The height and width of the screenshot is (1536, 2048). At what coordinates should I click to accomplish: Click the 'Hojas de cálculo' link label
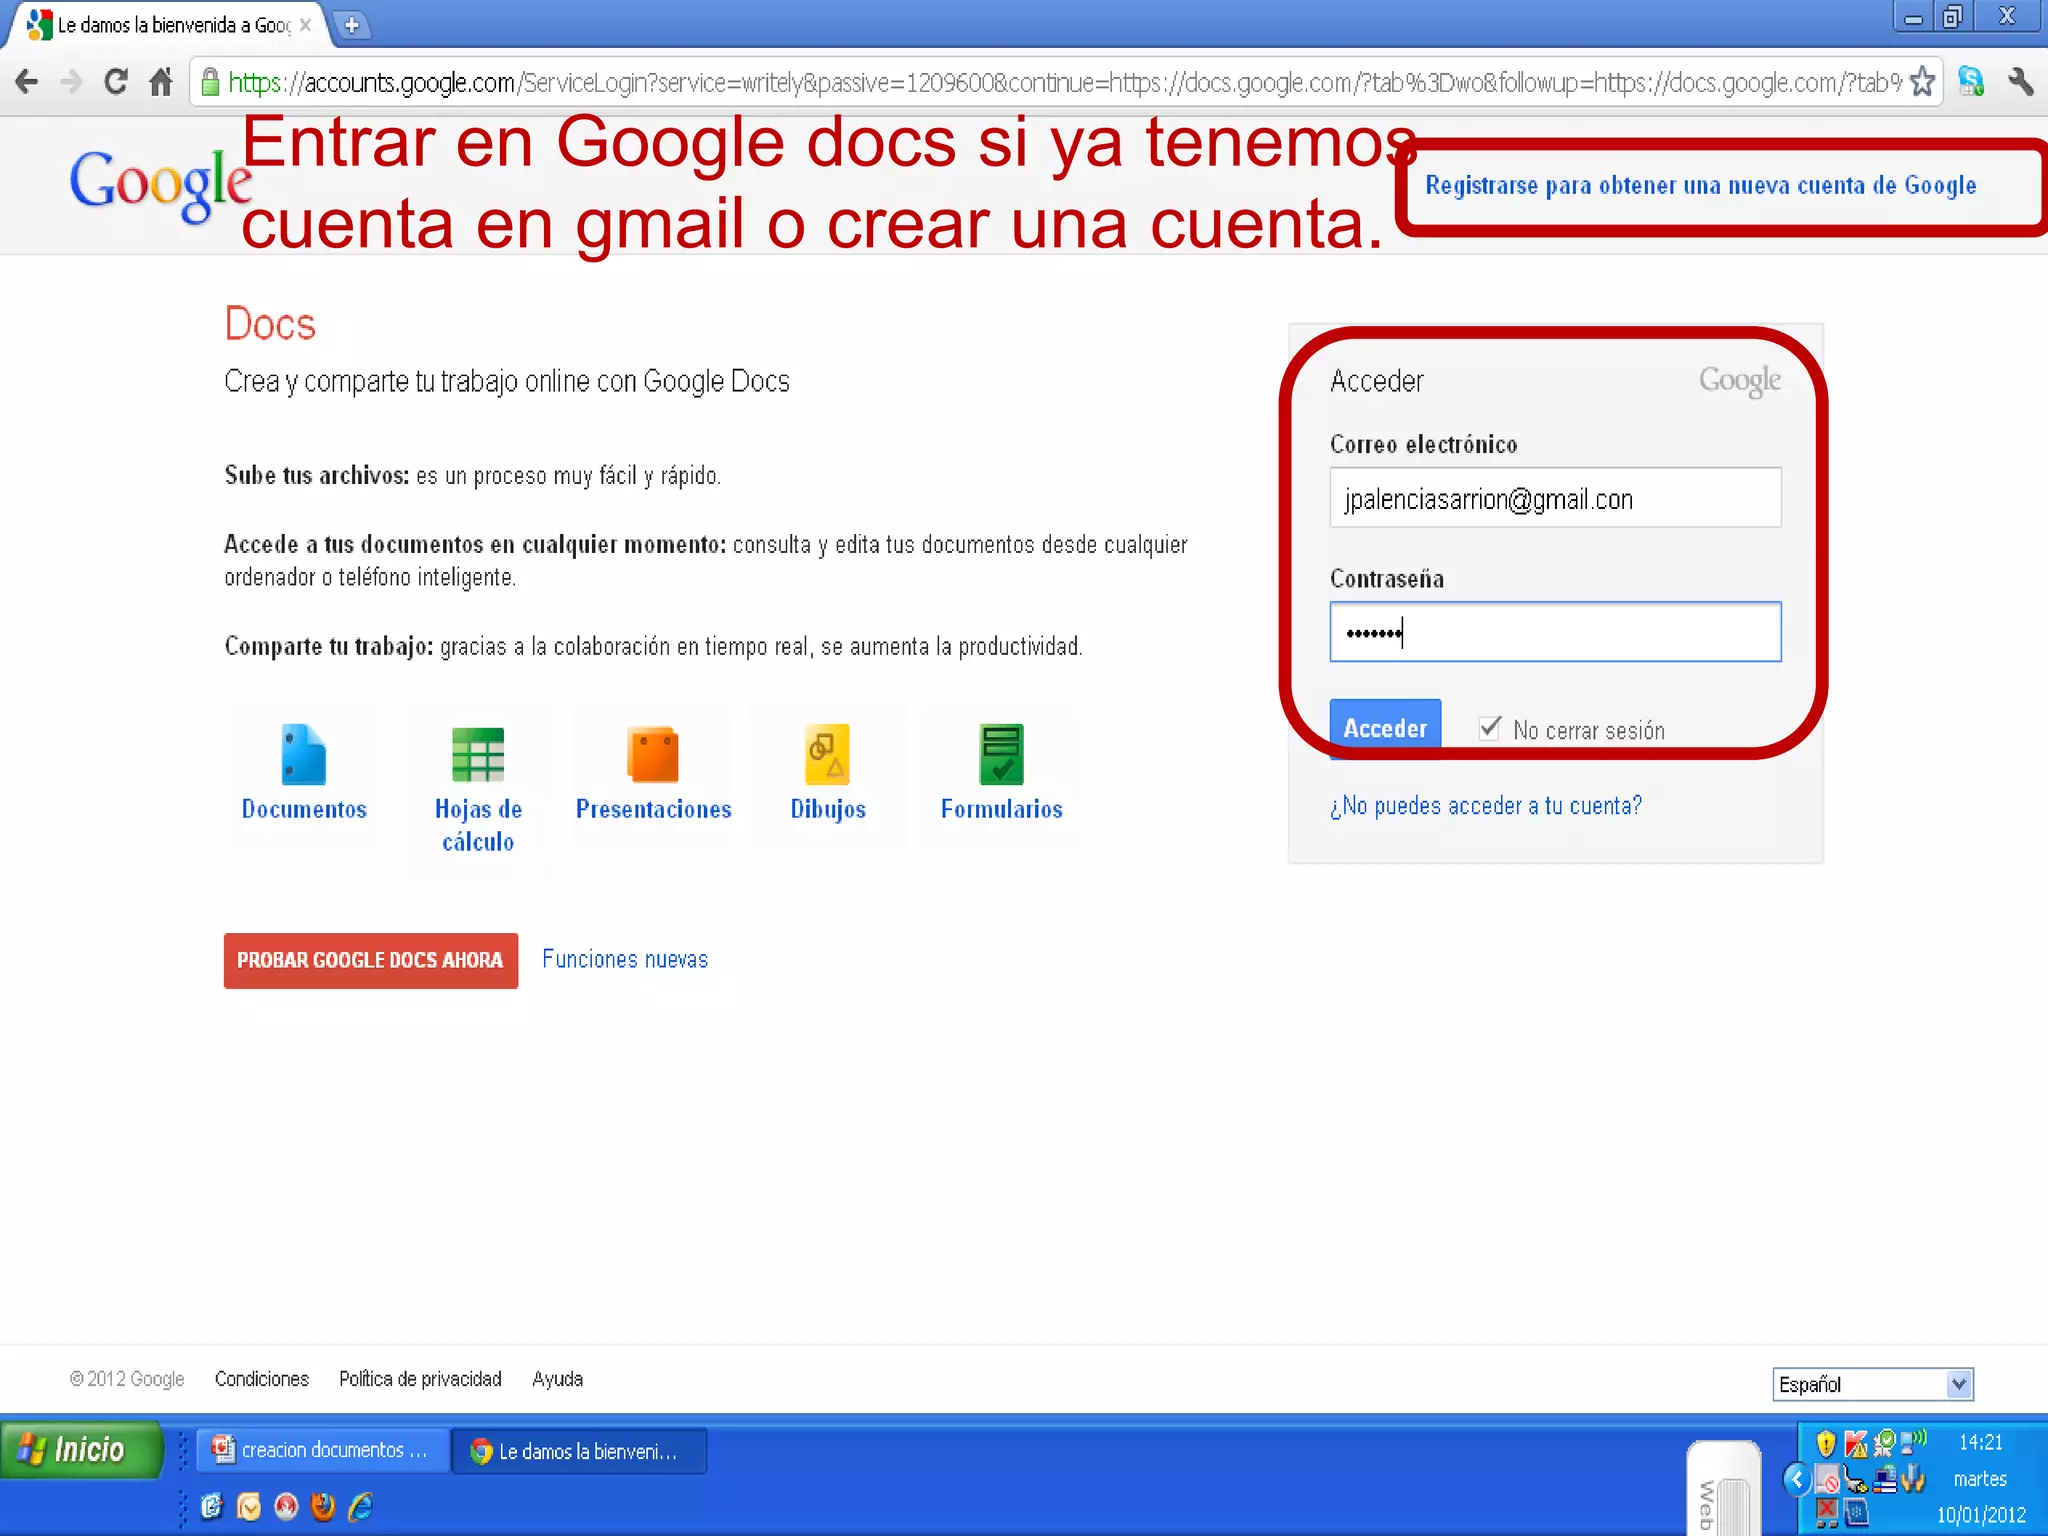coord(478,825)
